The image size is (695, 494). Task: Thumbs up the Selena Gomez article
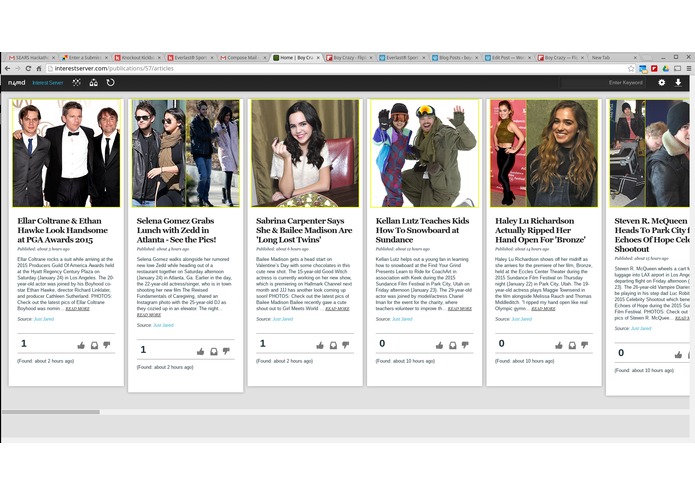(200, 352)
